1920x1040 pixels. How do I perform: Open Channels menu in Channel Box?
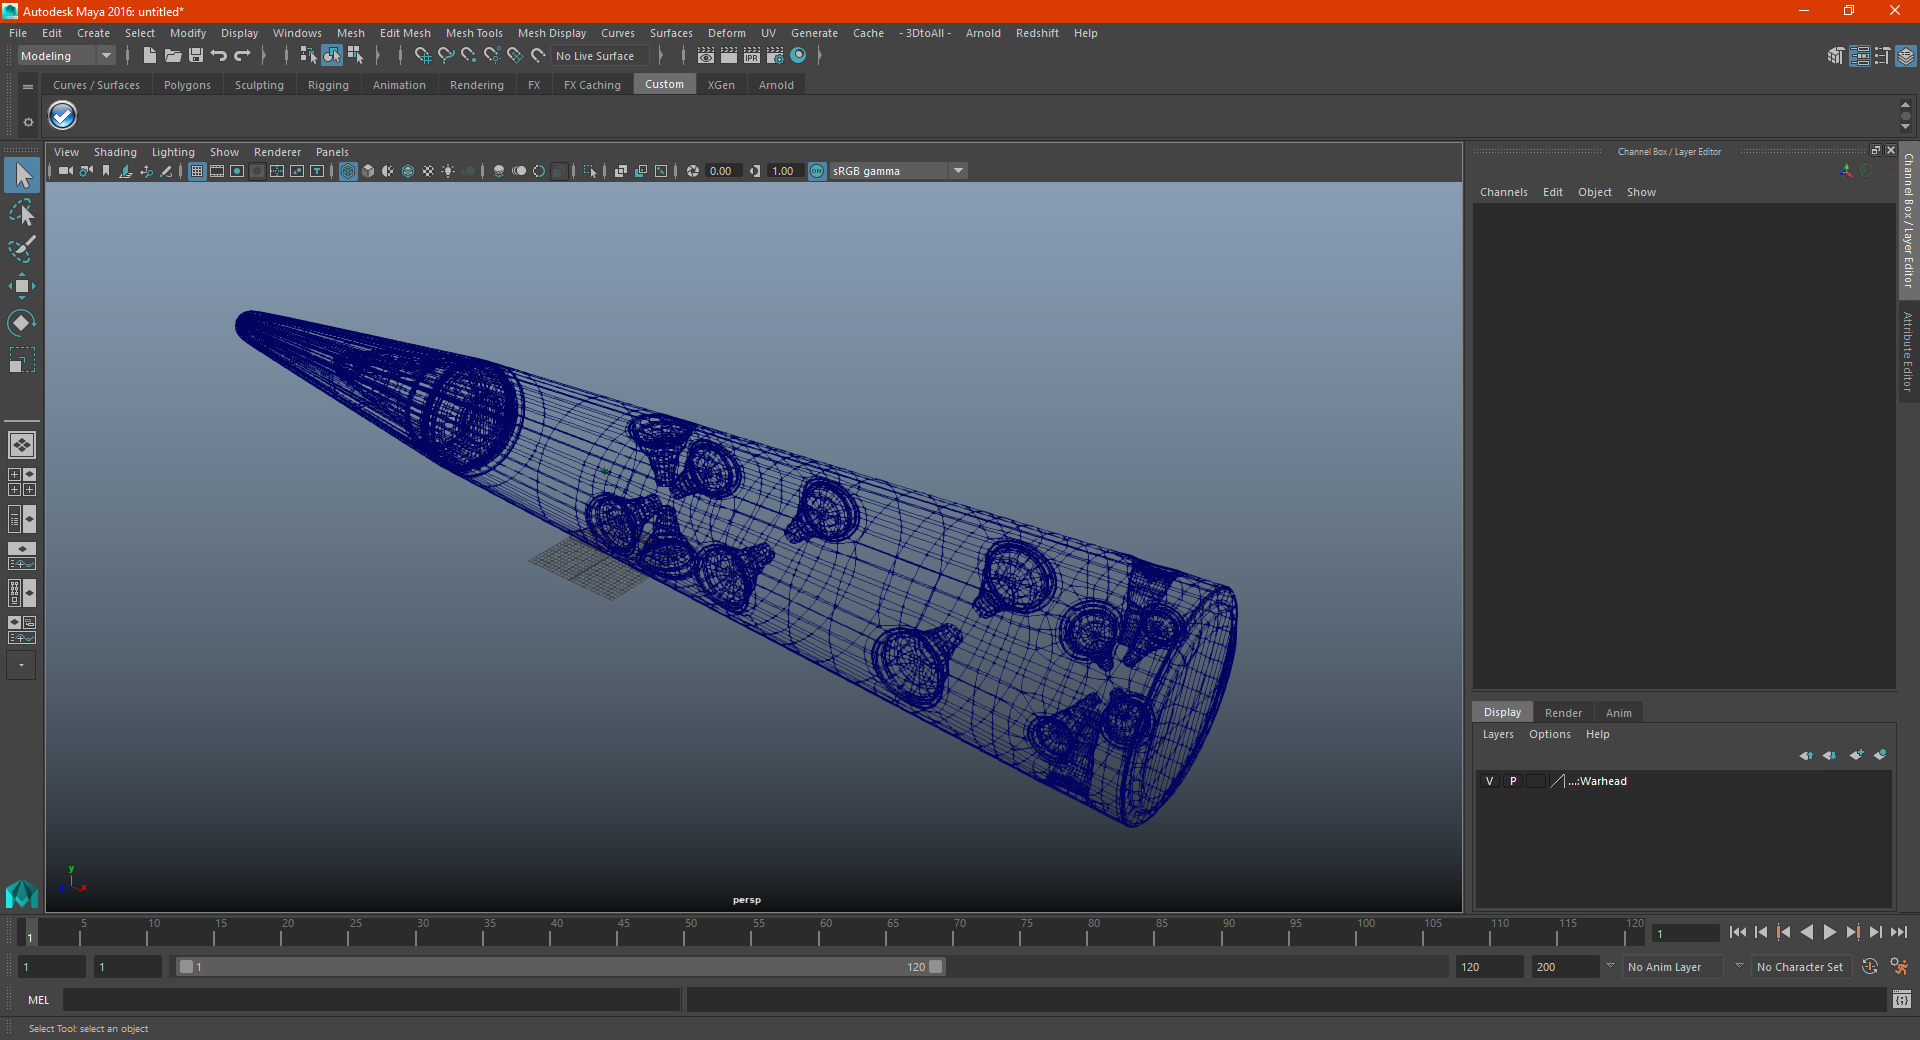pyautogui.click(x=1503, y=192)
